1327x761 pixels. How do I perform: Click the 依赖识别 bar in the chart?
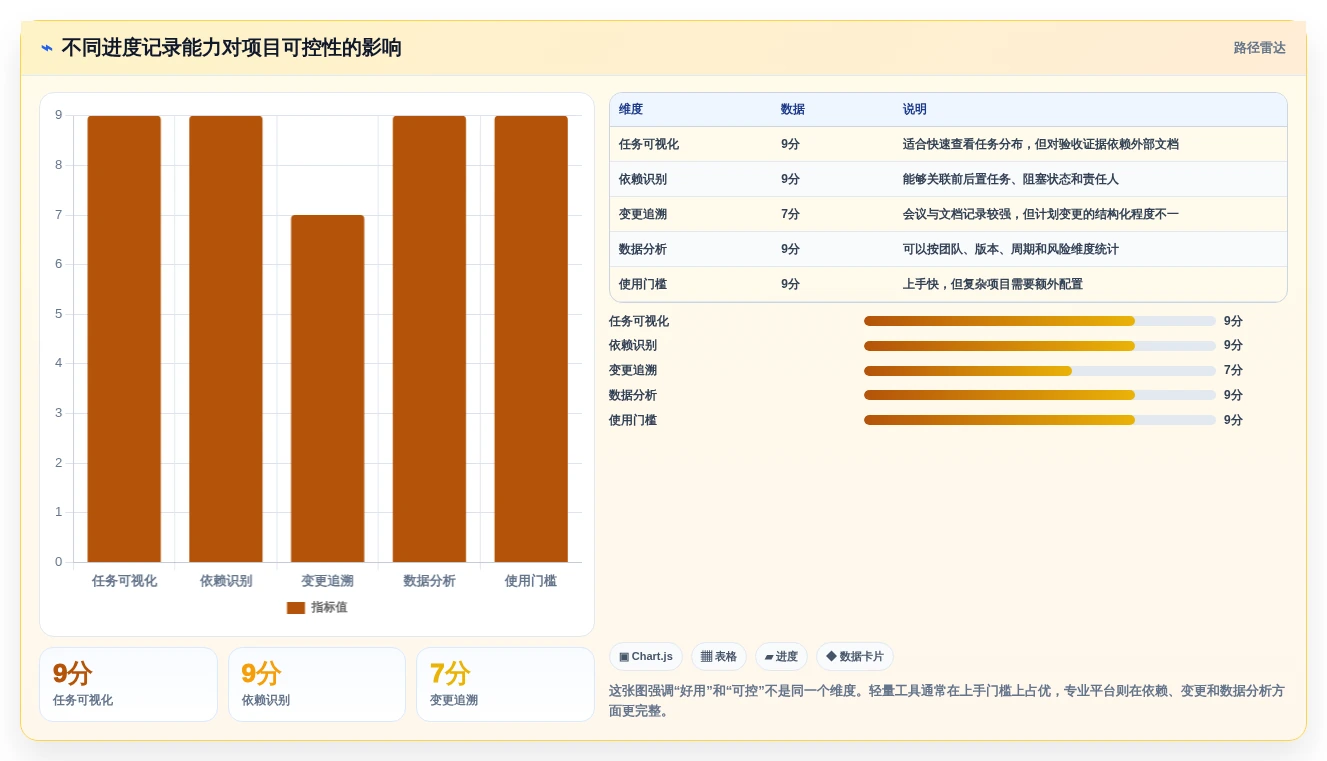point(226,339)
